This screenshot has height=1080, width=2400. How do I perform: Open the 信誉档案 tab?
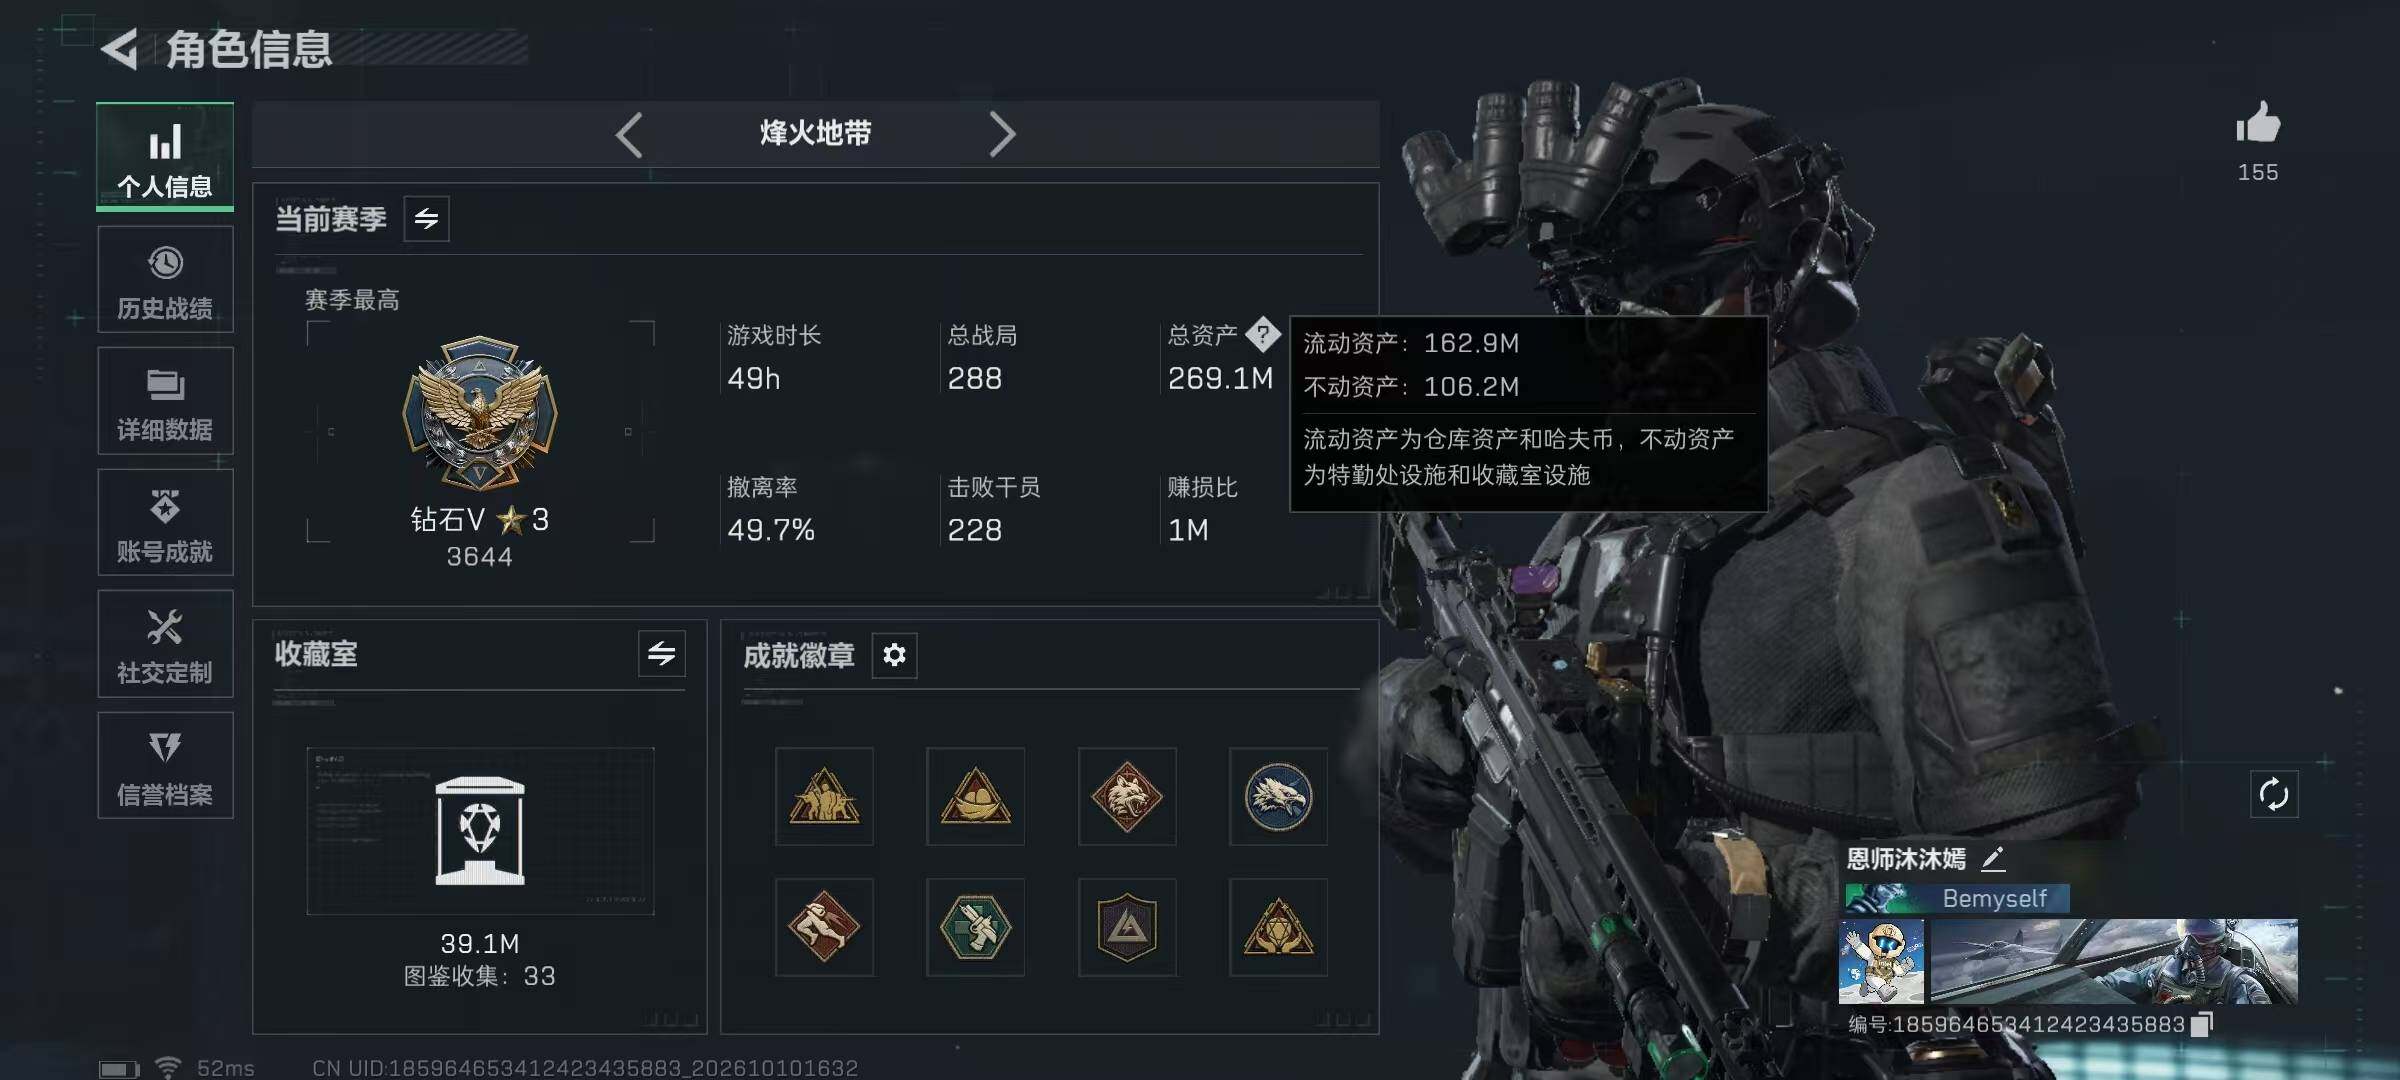165,765
